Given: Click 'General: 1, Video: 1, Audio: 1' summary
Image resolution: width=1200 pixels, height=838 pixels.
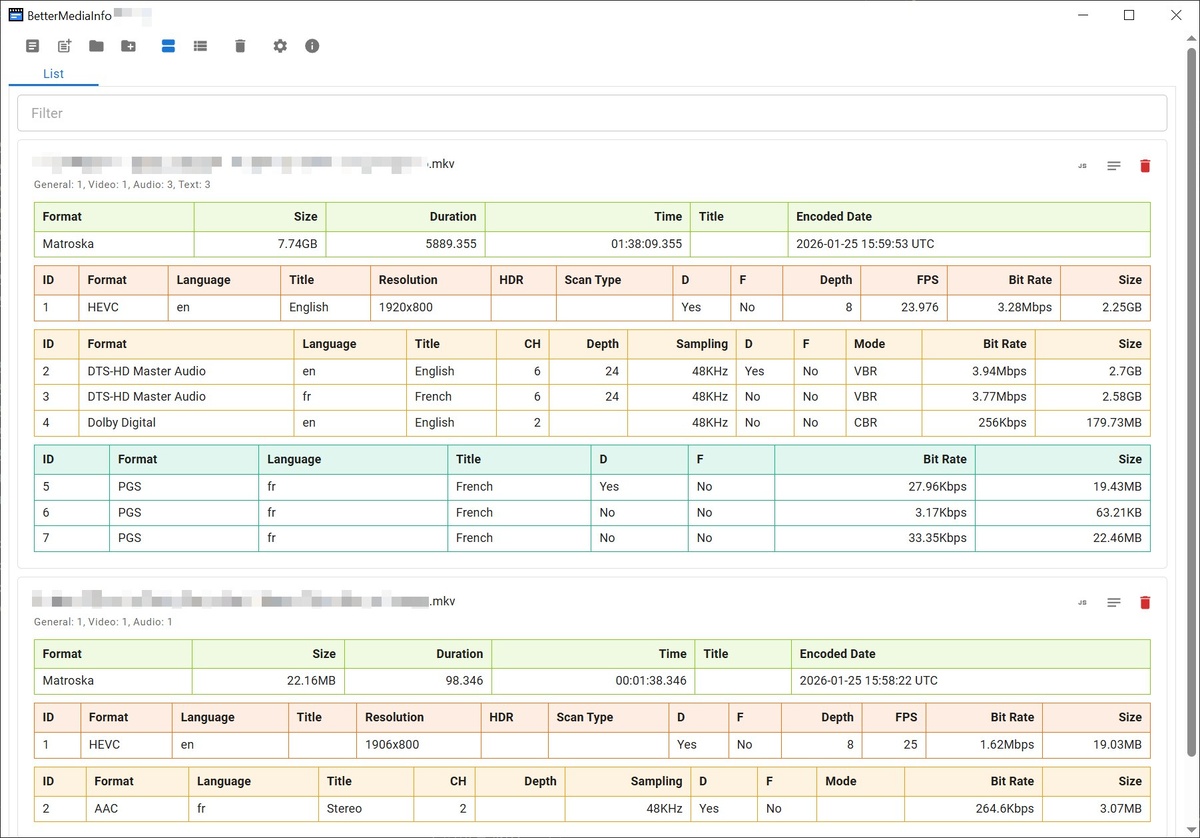Looking at the screenshot, I should point(103,622).
